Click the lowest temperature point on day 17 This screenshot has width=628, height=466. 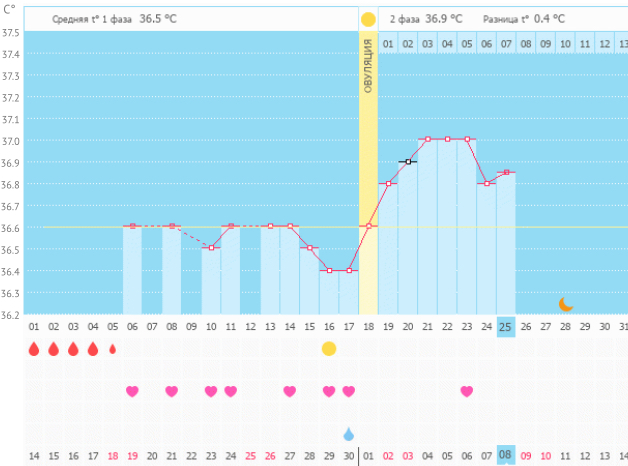click(348, 270)
